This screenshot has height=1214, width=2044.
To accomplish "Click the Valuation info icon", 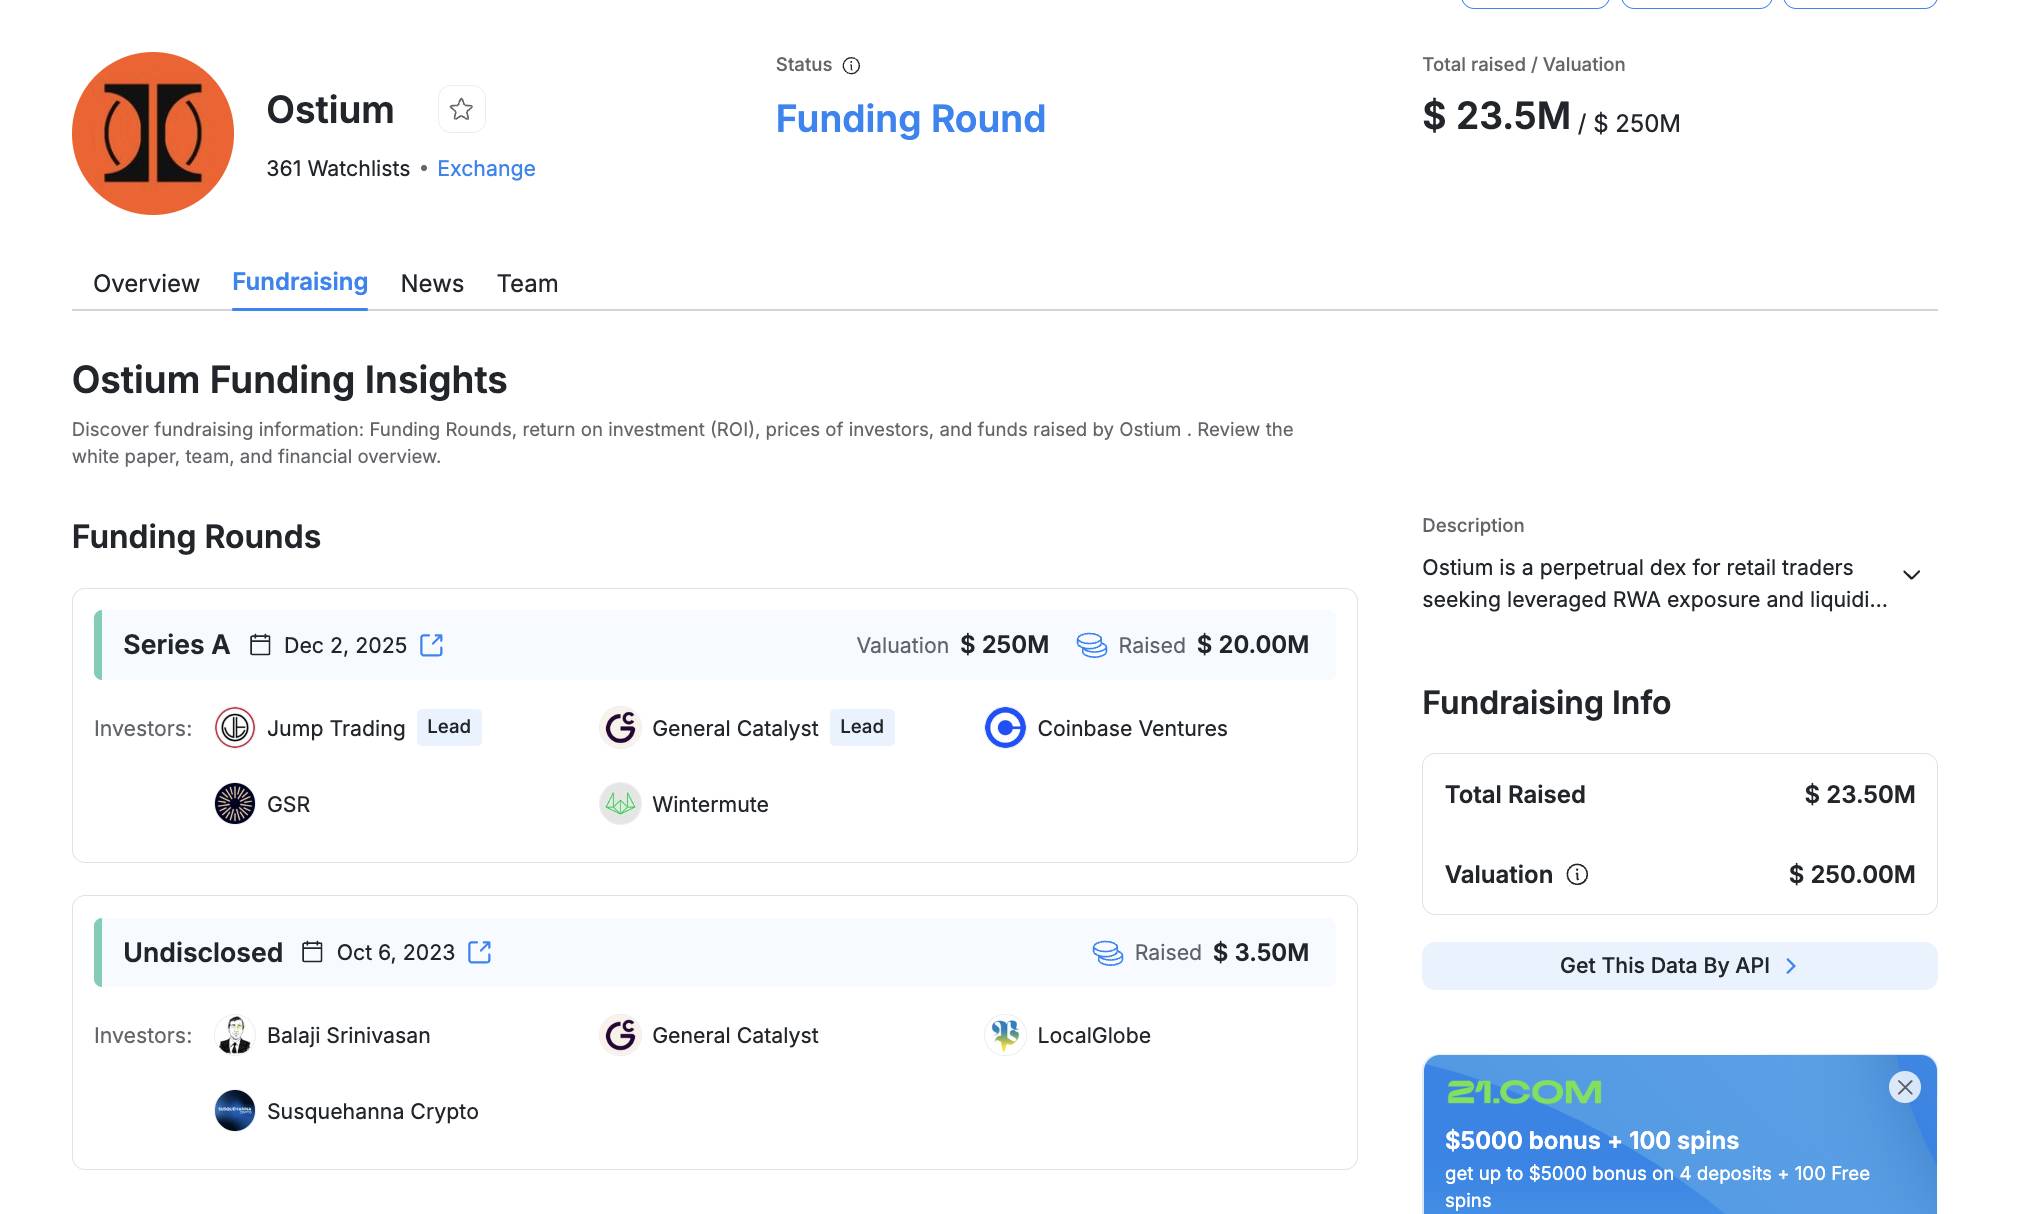I will (x=1577, y=875).
